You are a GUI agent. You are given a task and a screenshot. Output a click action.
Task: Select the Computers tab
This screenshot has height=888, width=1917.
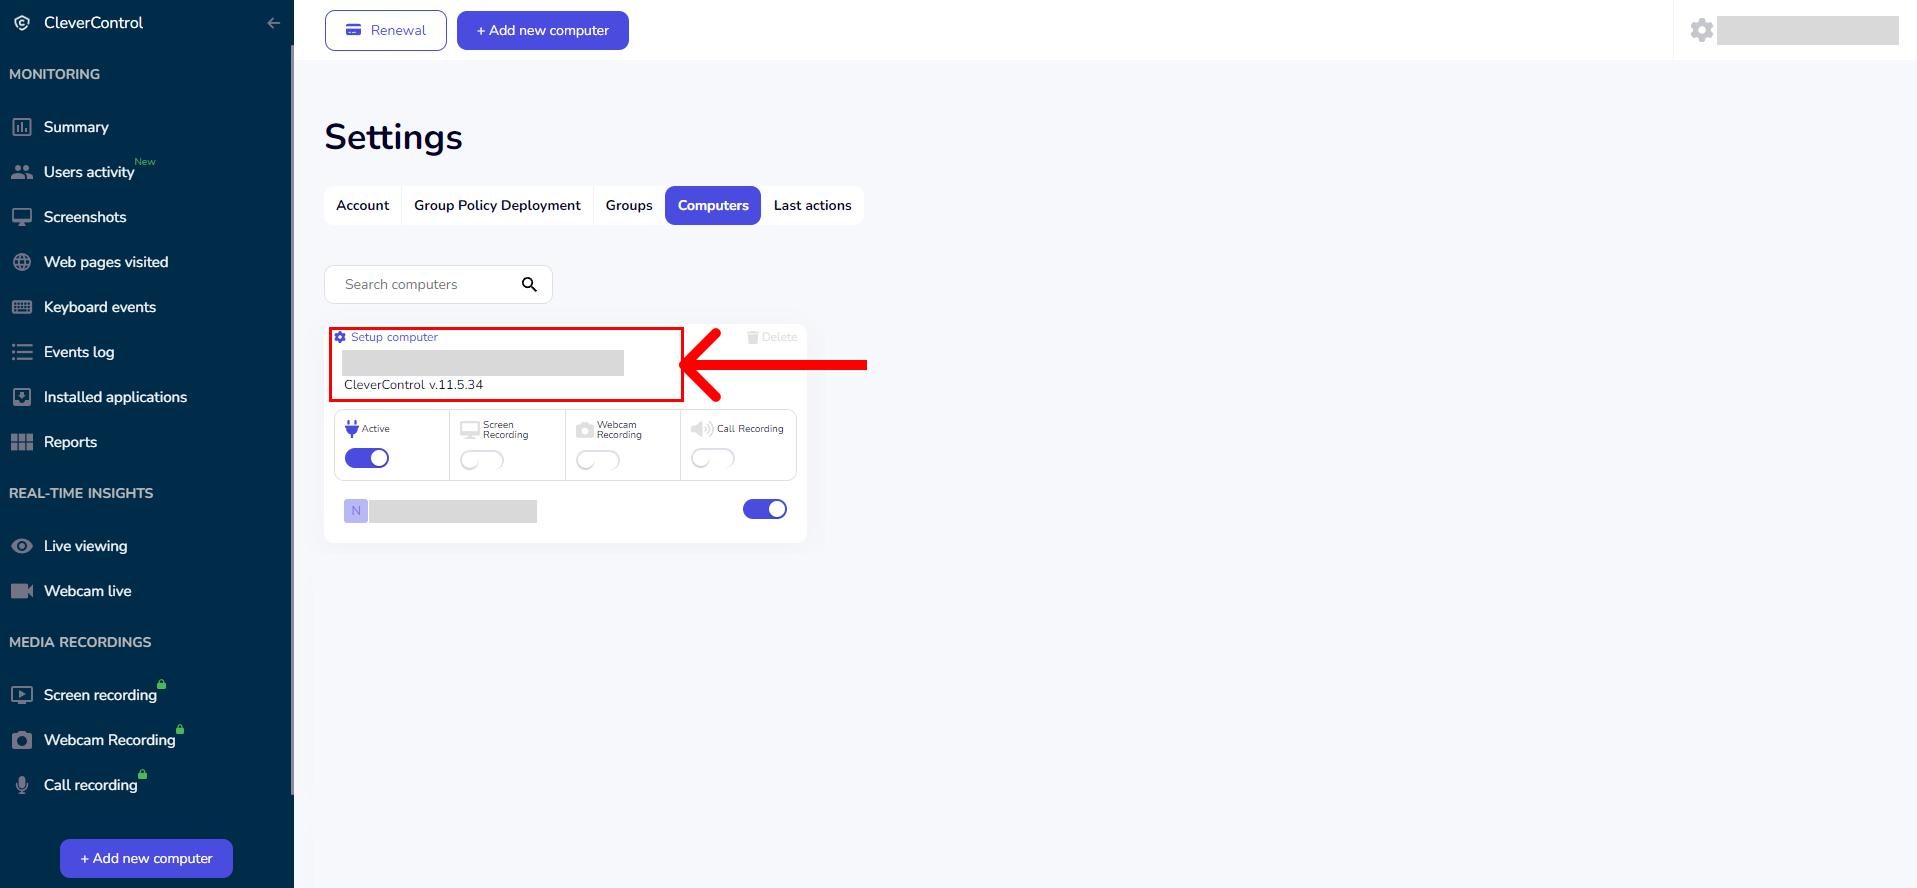click(x=713, y=206)
